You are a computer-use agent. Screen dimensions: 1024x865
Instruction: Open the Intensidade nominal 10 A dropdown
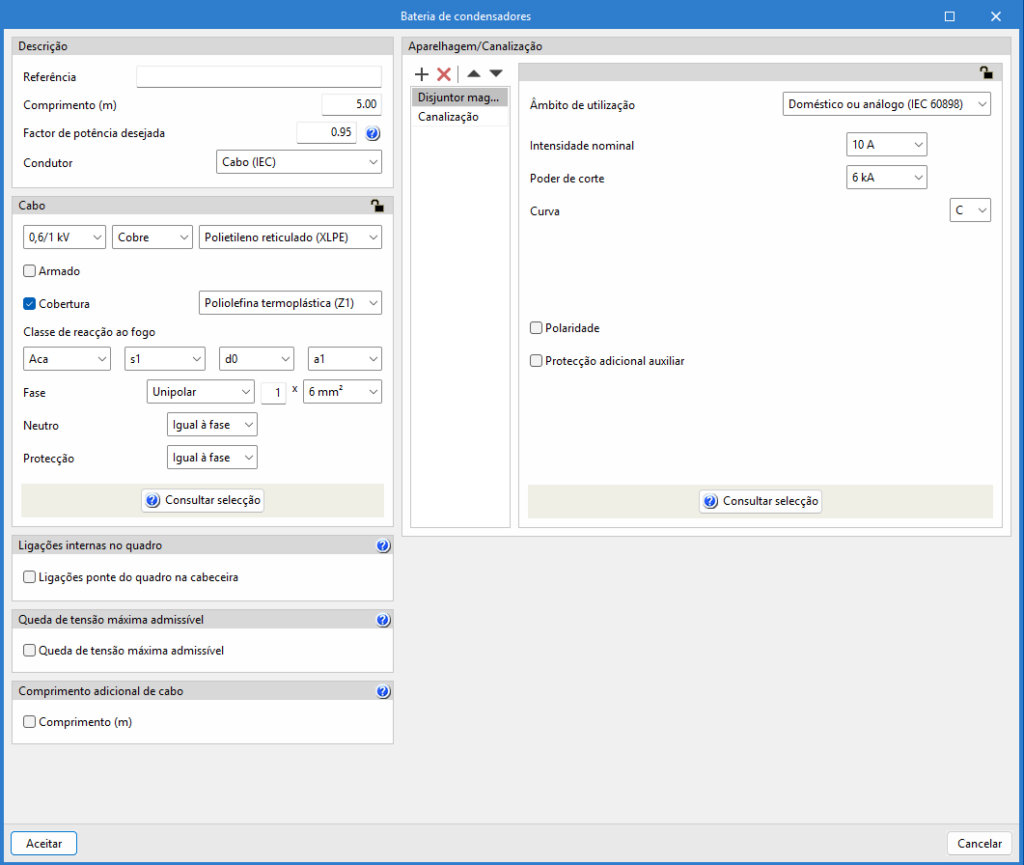887,144
